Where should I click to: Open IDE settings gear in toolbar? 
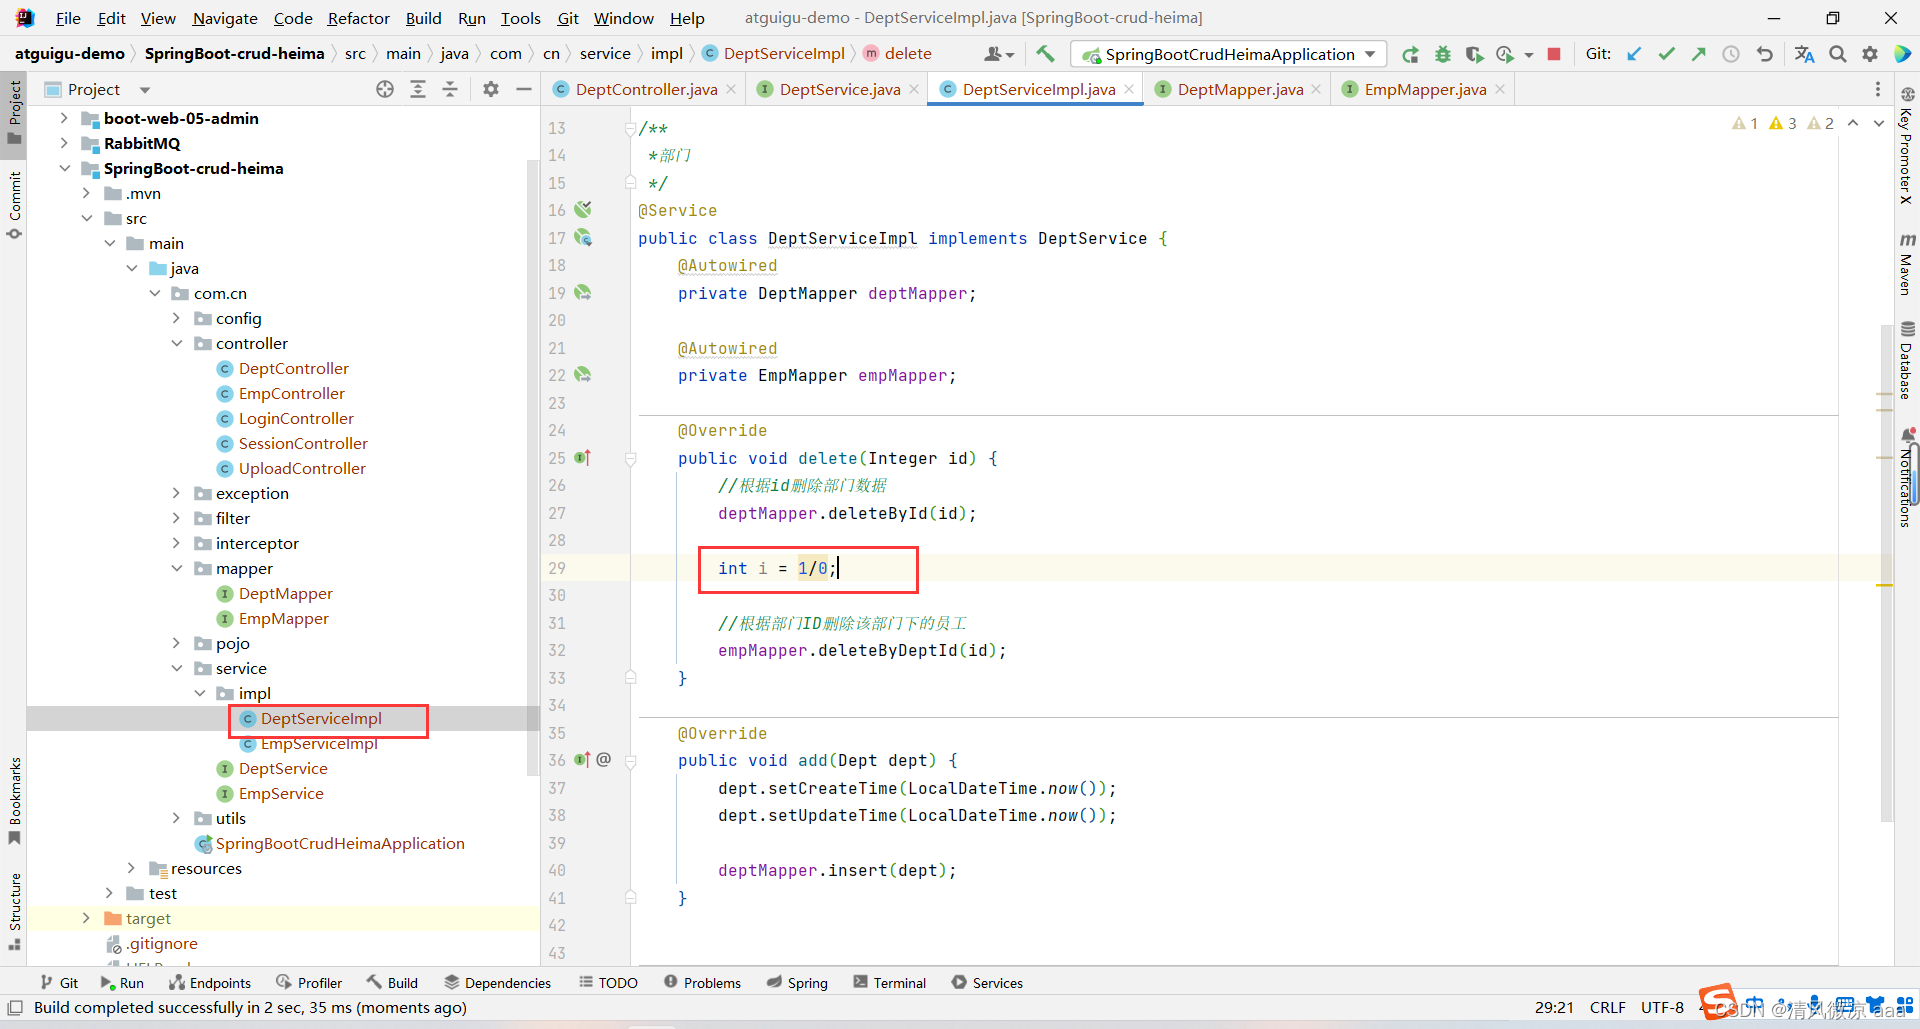click(1870, 54)
